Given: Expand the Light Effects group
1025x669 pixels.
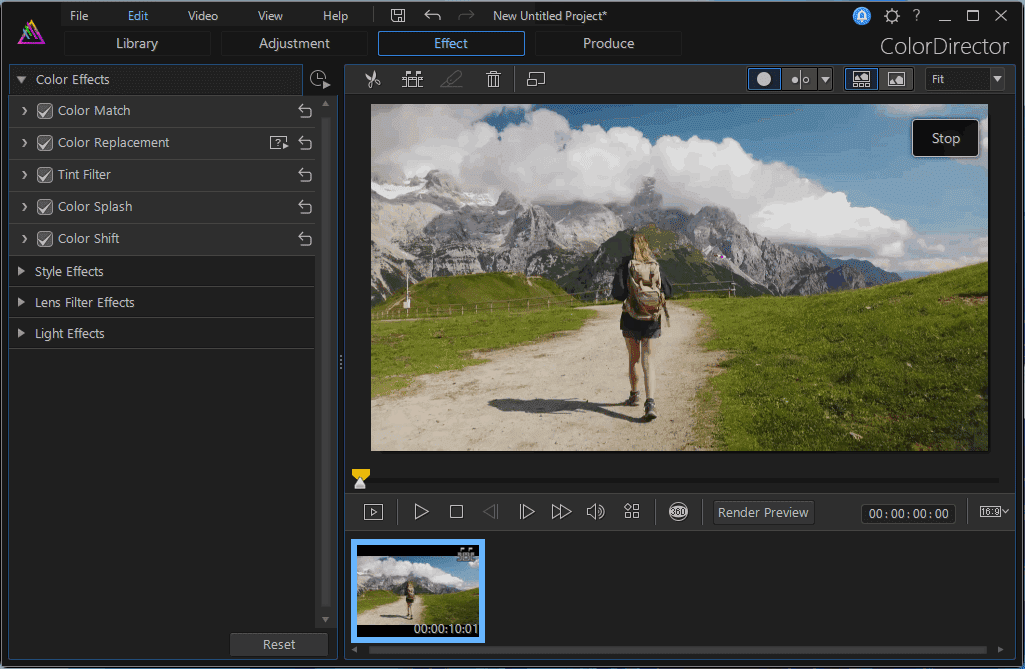Looking at the screenshot, I should (21, 334).
